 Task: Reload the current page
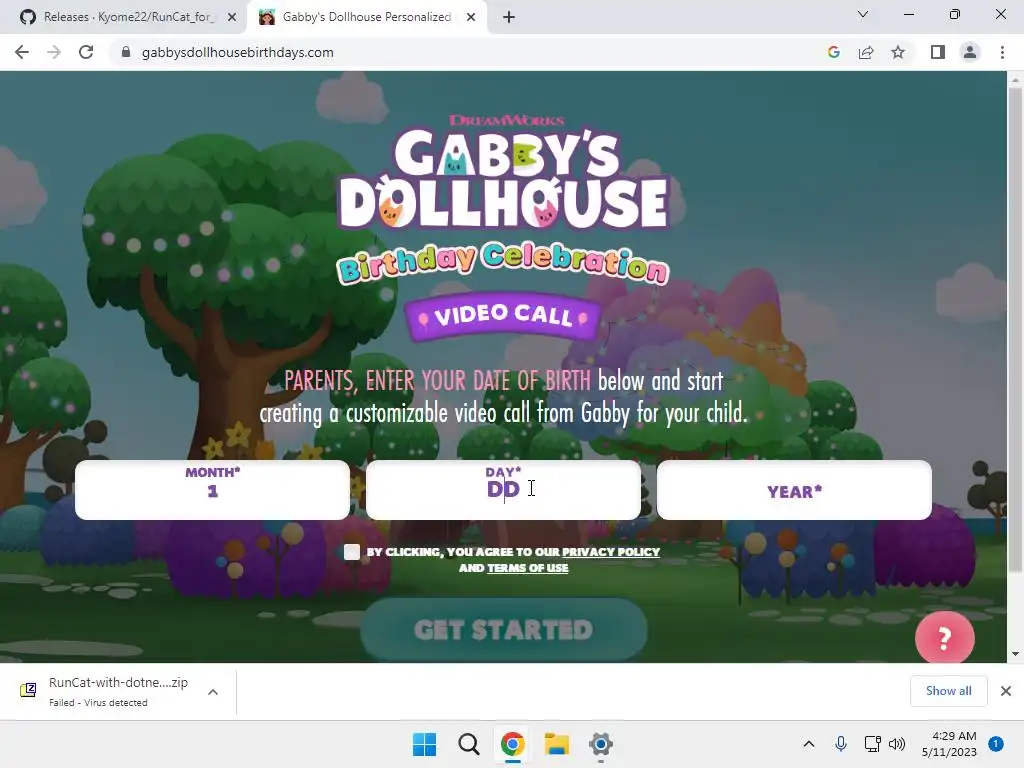coord(86,52)
